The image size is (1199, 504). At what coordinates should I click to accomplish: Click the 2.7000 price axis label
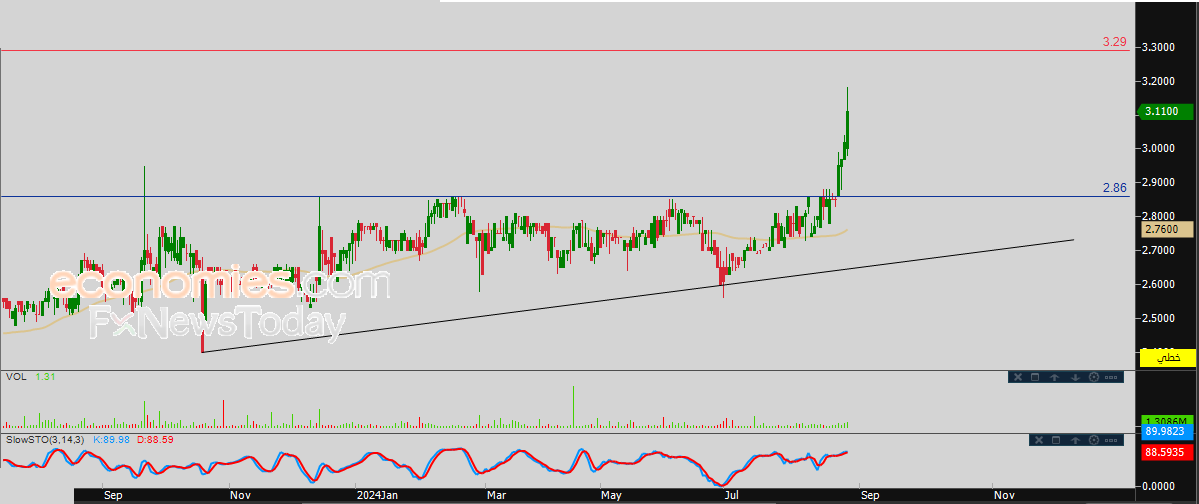(x=1158, y=250)
